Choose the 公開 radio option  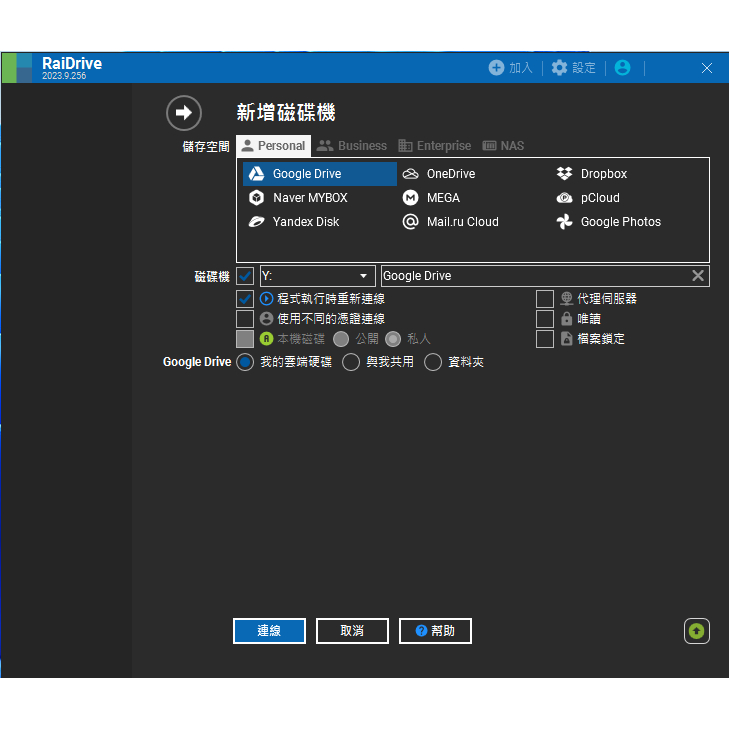coord(341,339)
